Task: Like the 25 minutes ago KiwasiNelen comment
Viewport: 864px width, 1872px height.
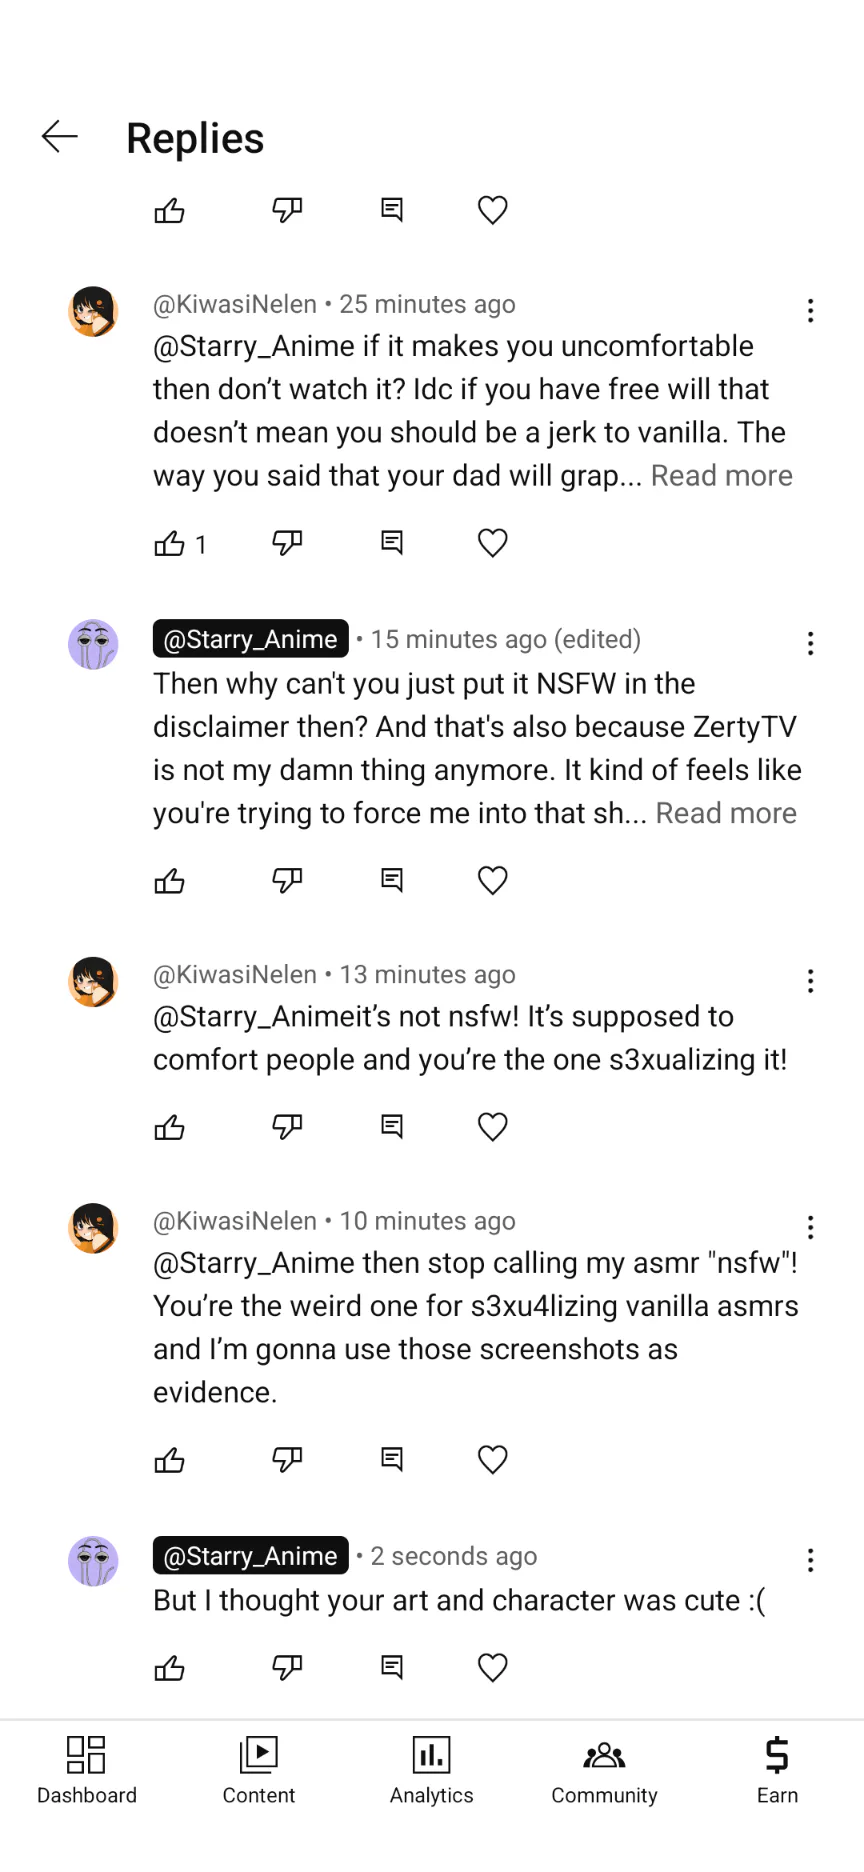Action: point(170,543)
